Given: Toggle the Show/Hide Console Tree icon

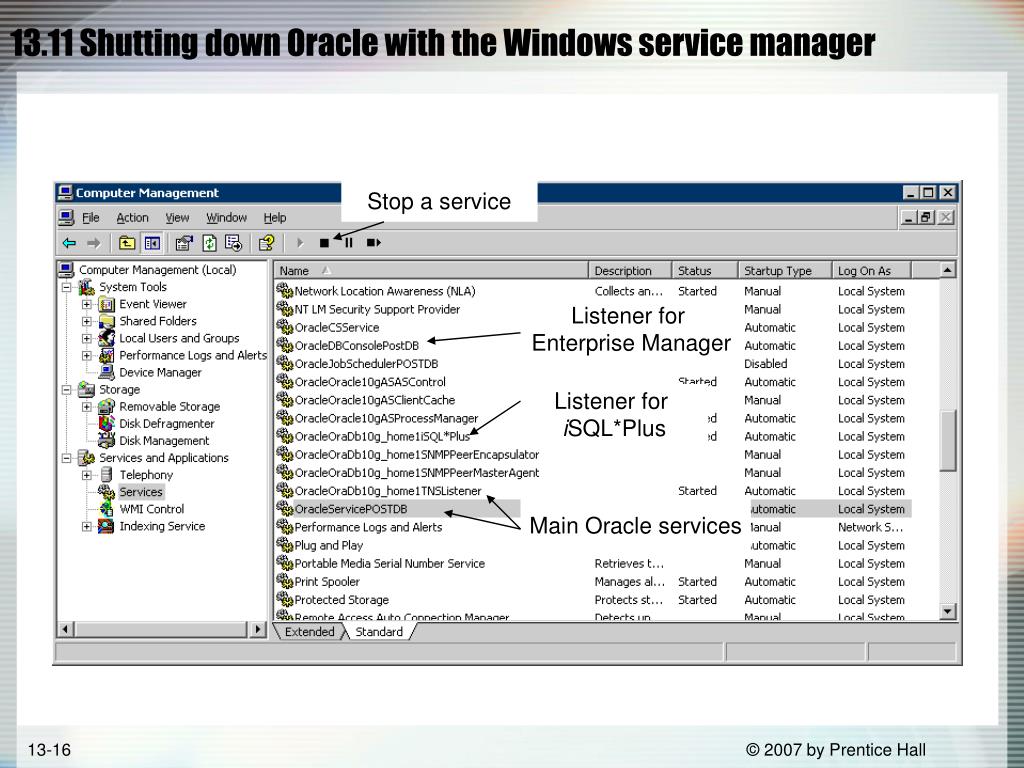Looking at the screenshot, I should [152, 243].
